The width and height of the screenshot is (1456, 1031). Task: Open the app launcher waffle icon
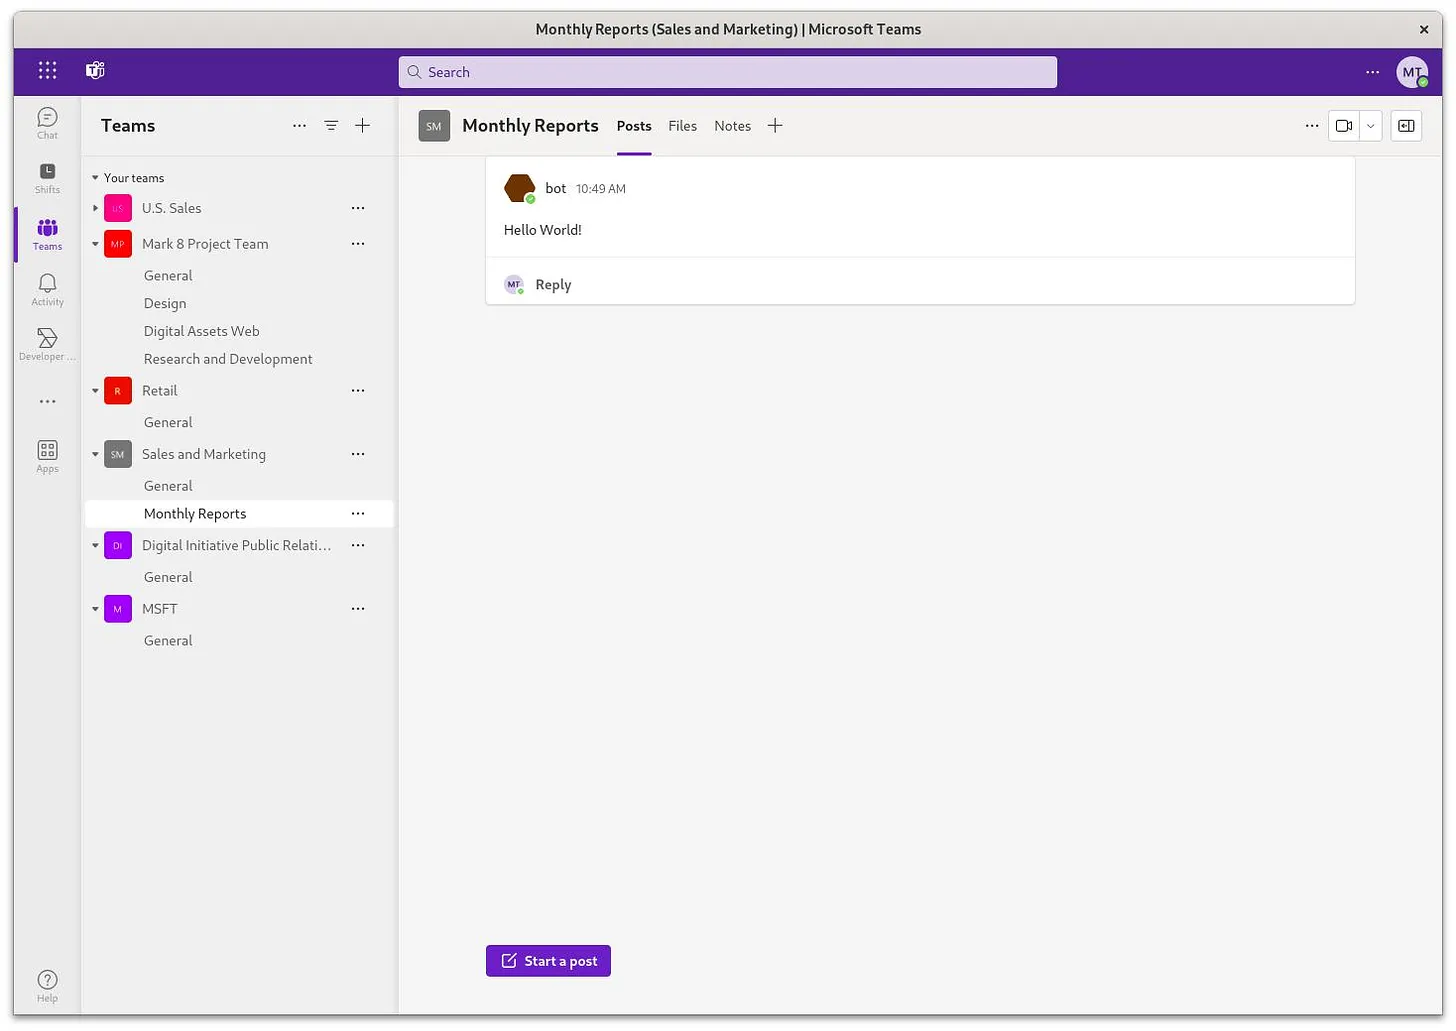pos(47,71)
